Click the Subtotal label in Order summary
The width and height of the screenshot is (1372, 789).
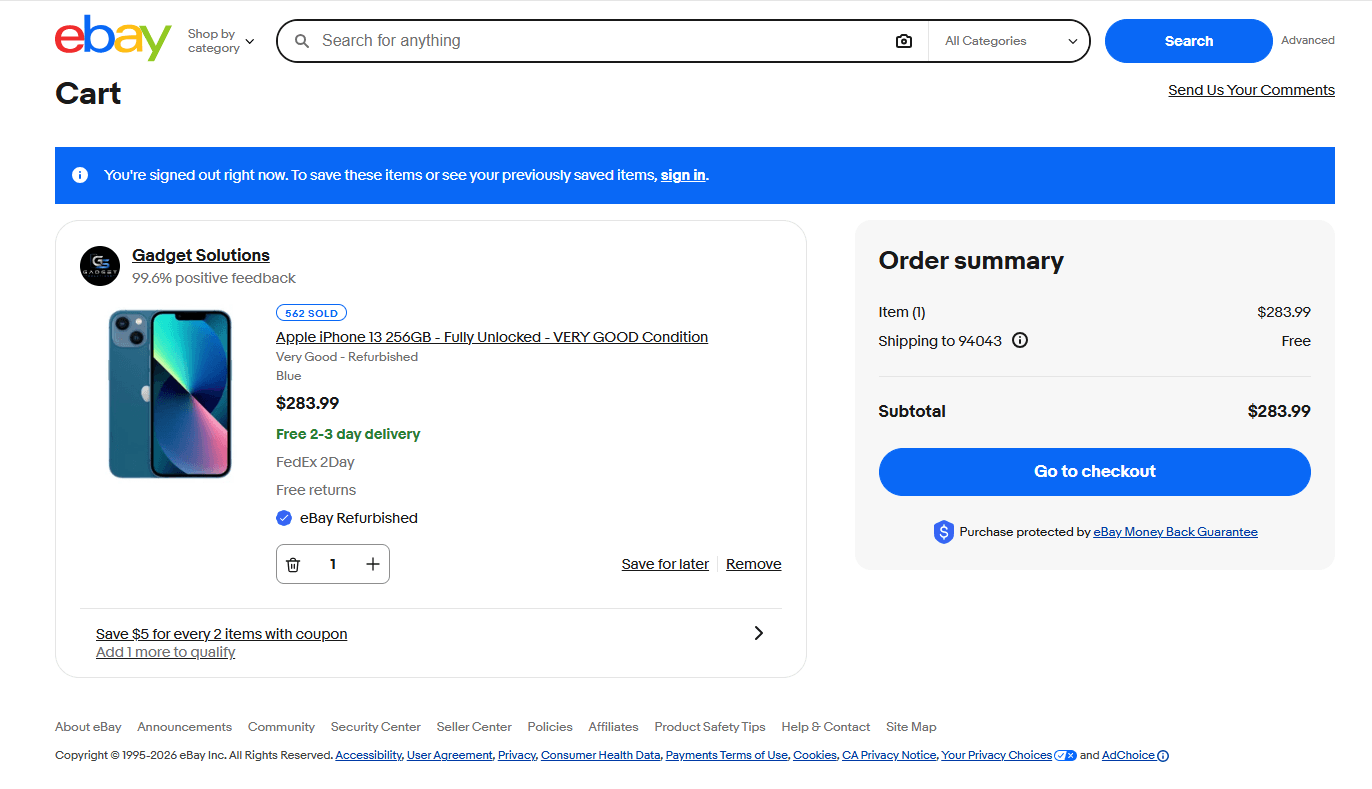coord(912,411)
